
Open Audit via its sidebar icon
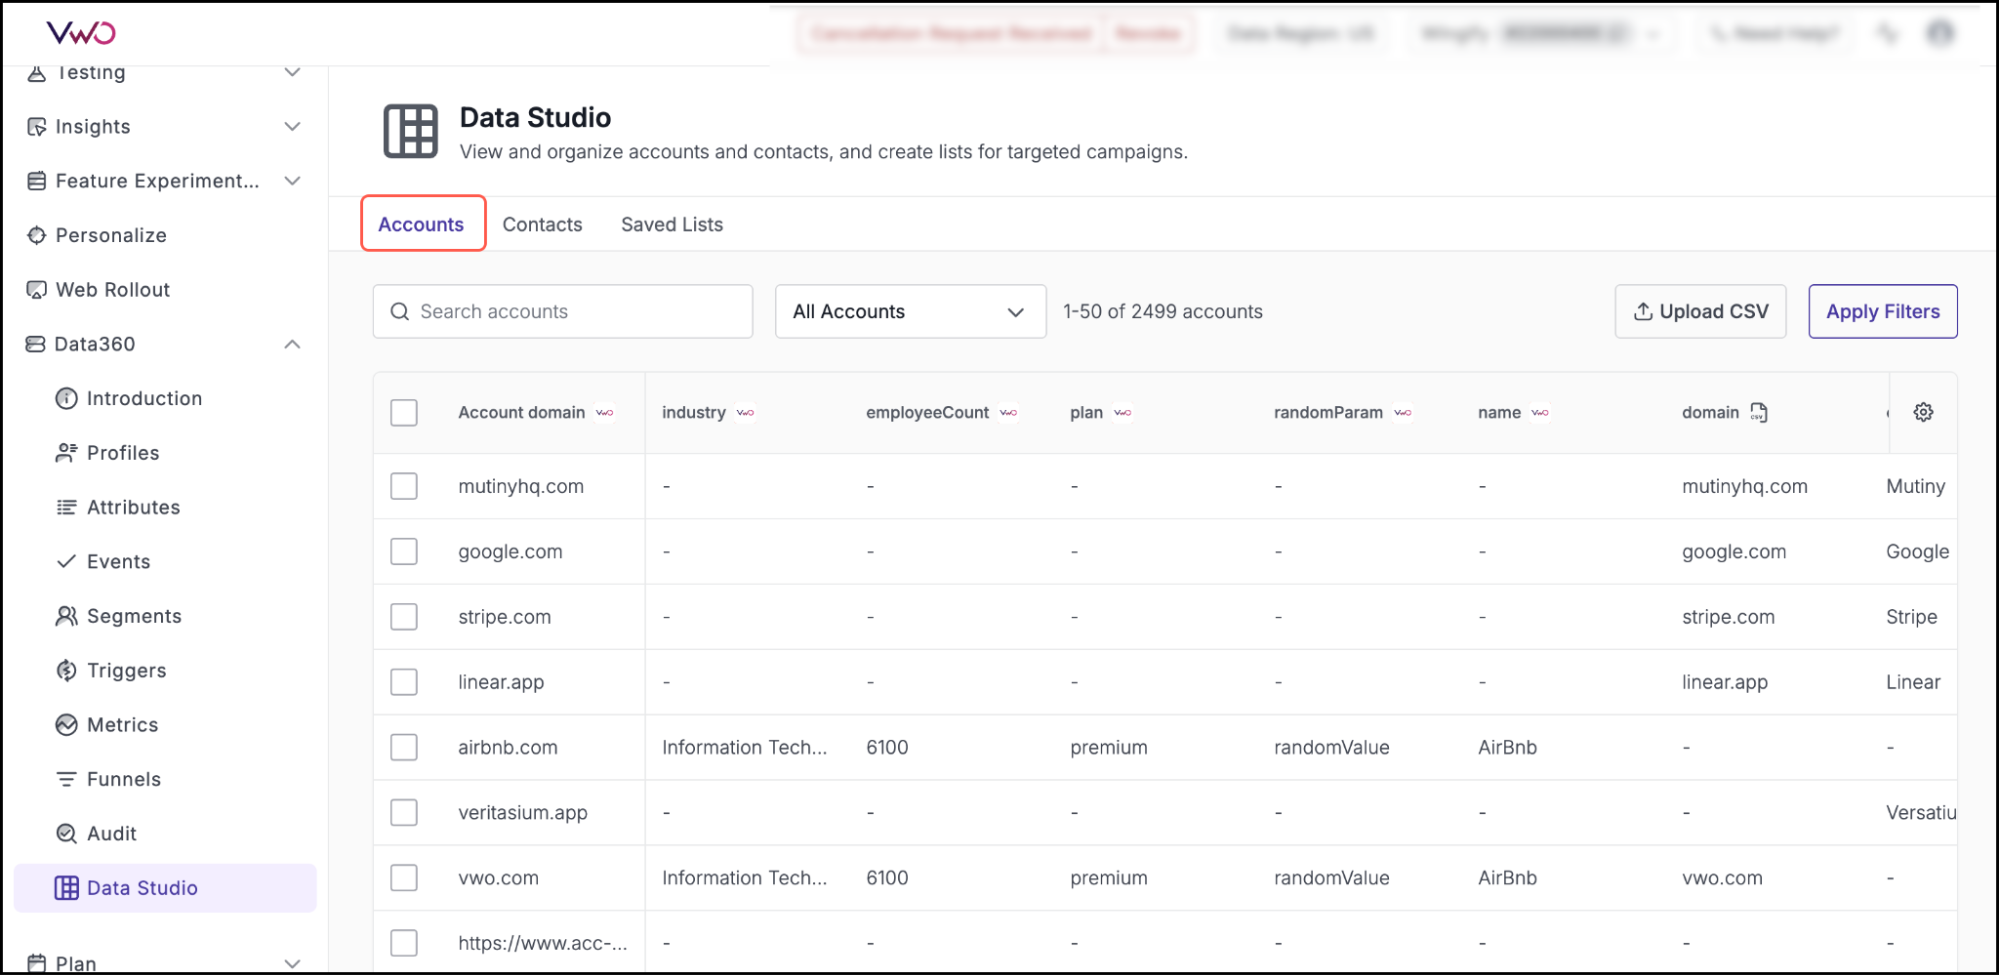66,834
